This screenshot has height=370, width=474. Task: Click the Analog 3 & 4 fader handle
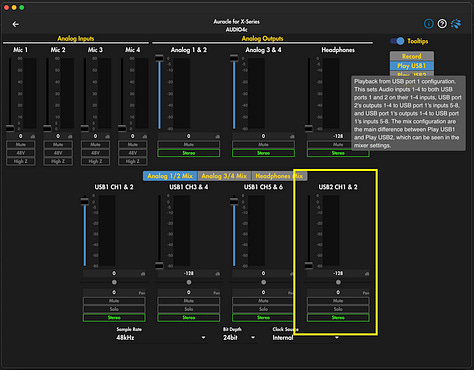234,58
